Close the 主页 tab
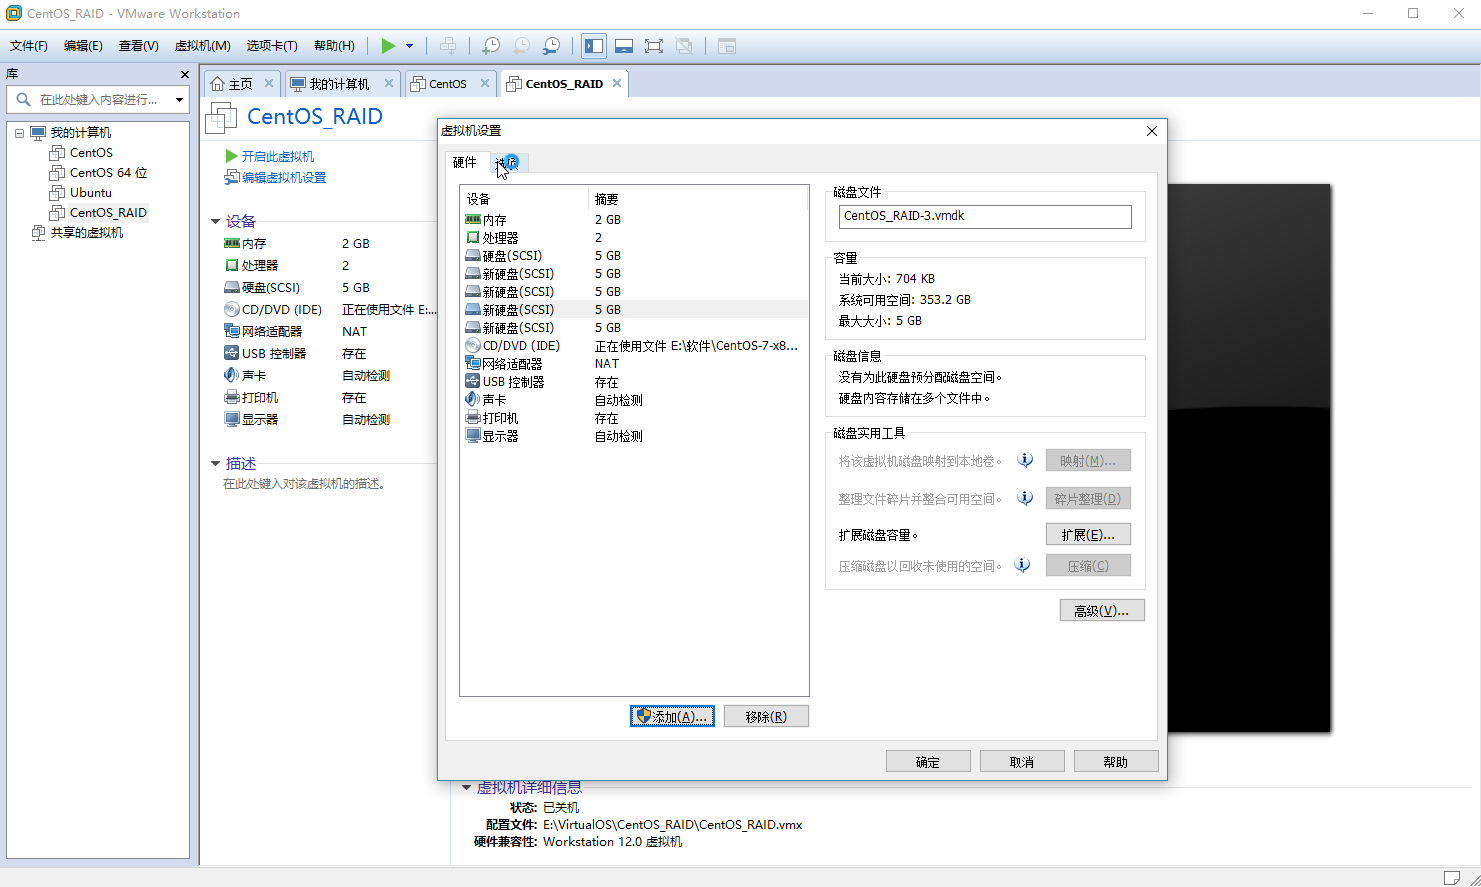The width and height of the screenshot is (1481, 887). coord(269,83)
